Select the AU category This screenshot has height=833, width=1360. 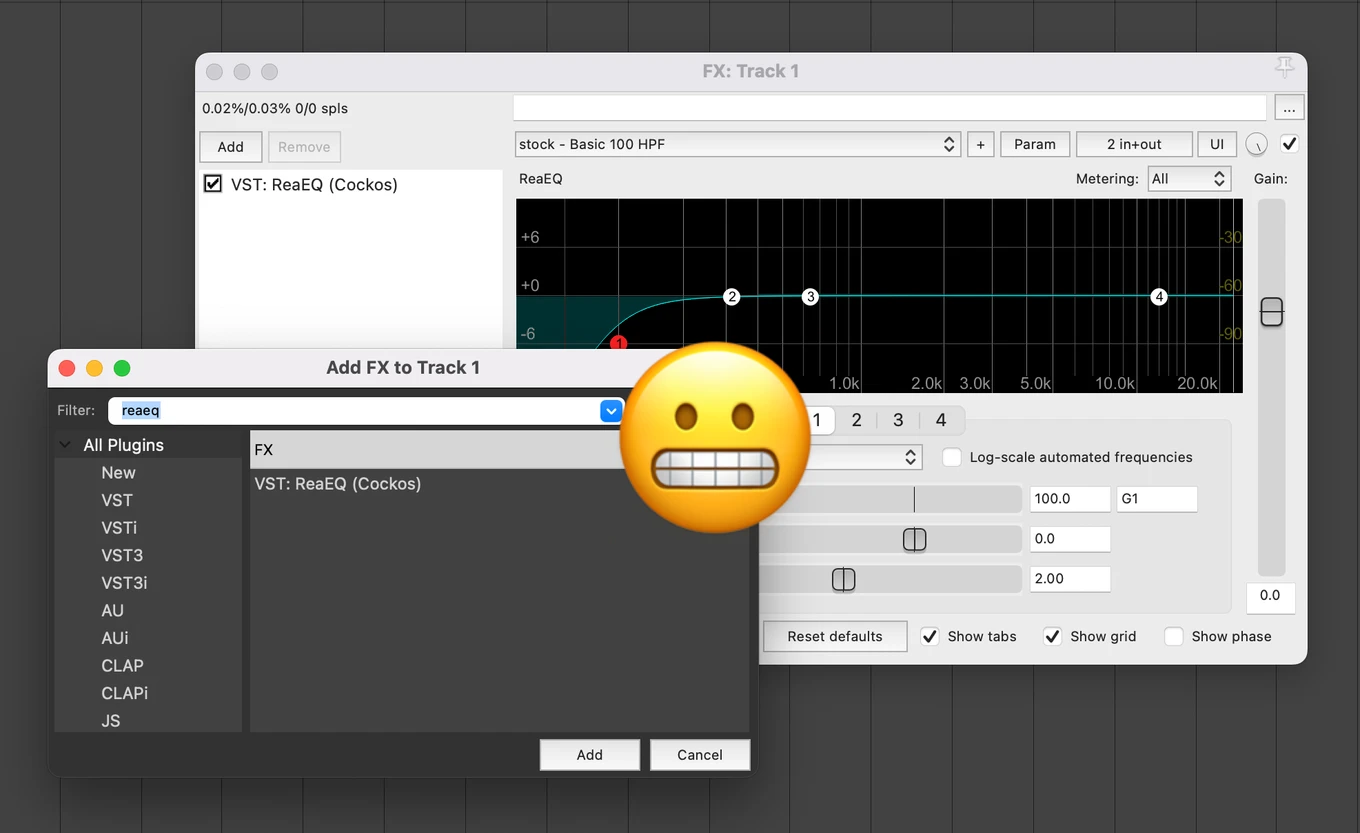(112, 610)
